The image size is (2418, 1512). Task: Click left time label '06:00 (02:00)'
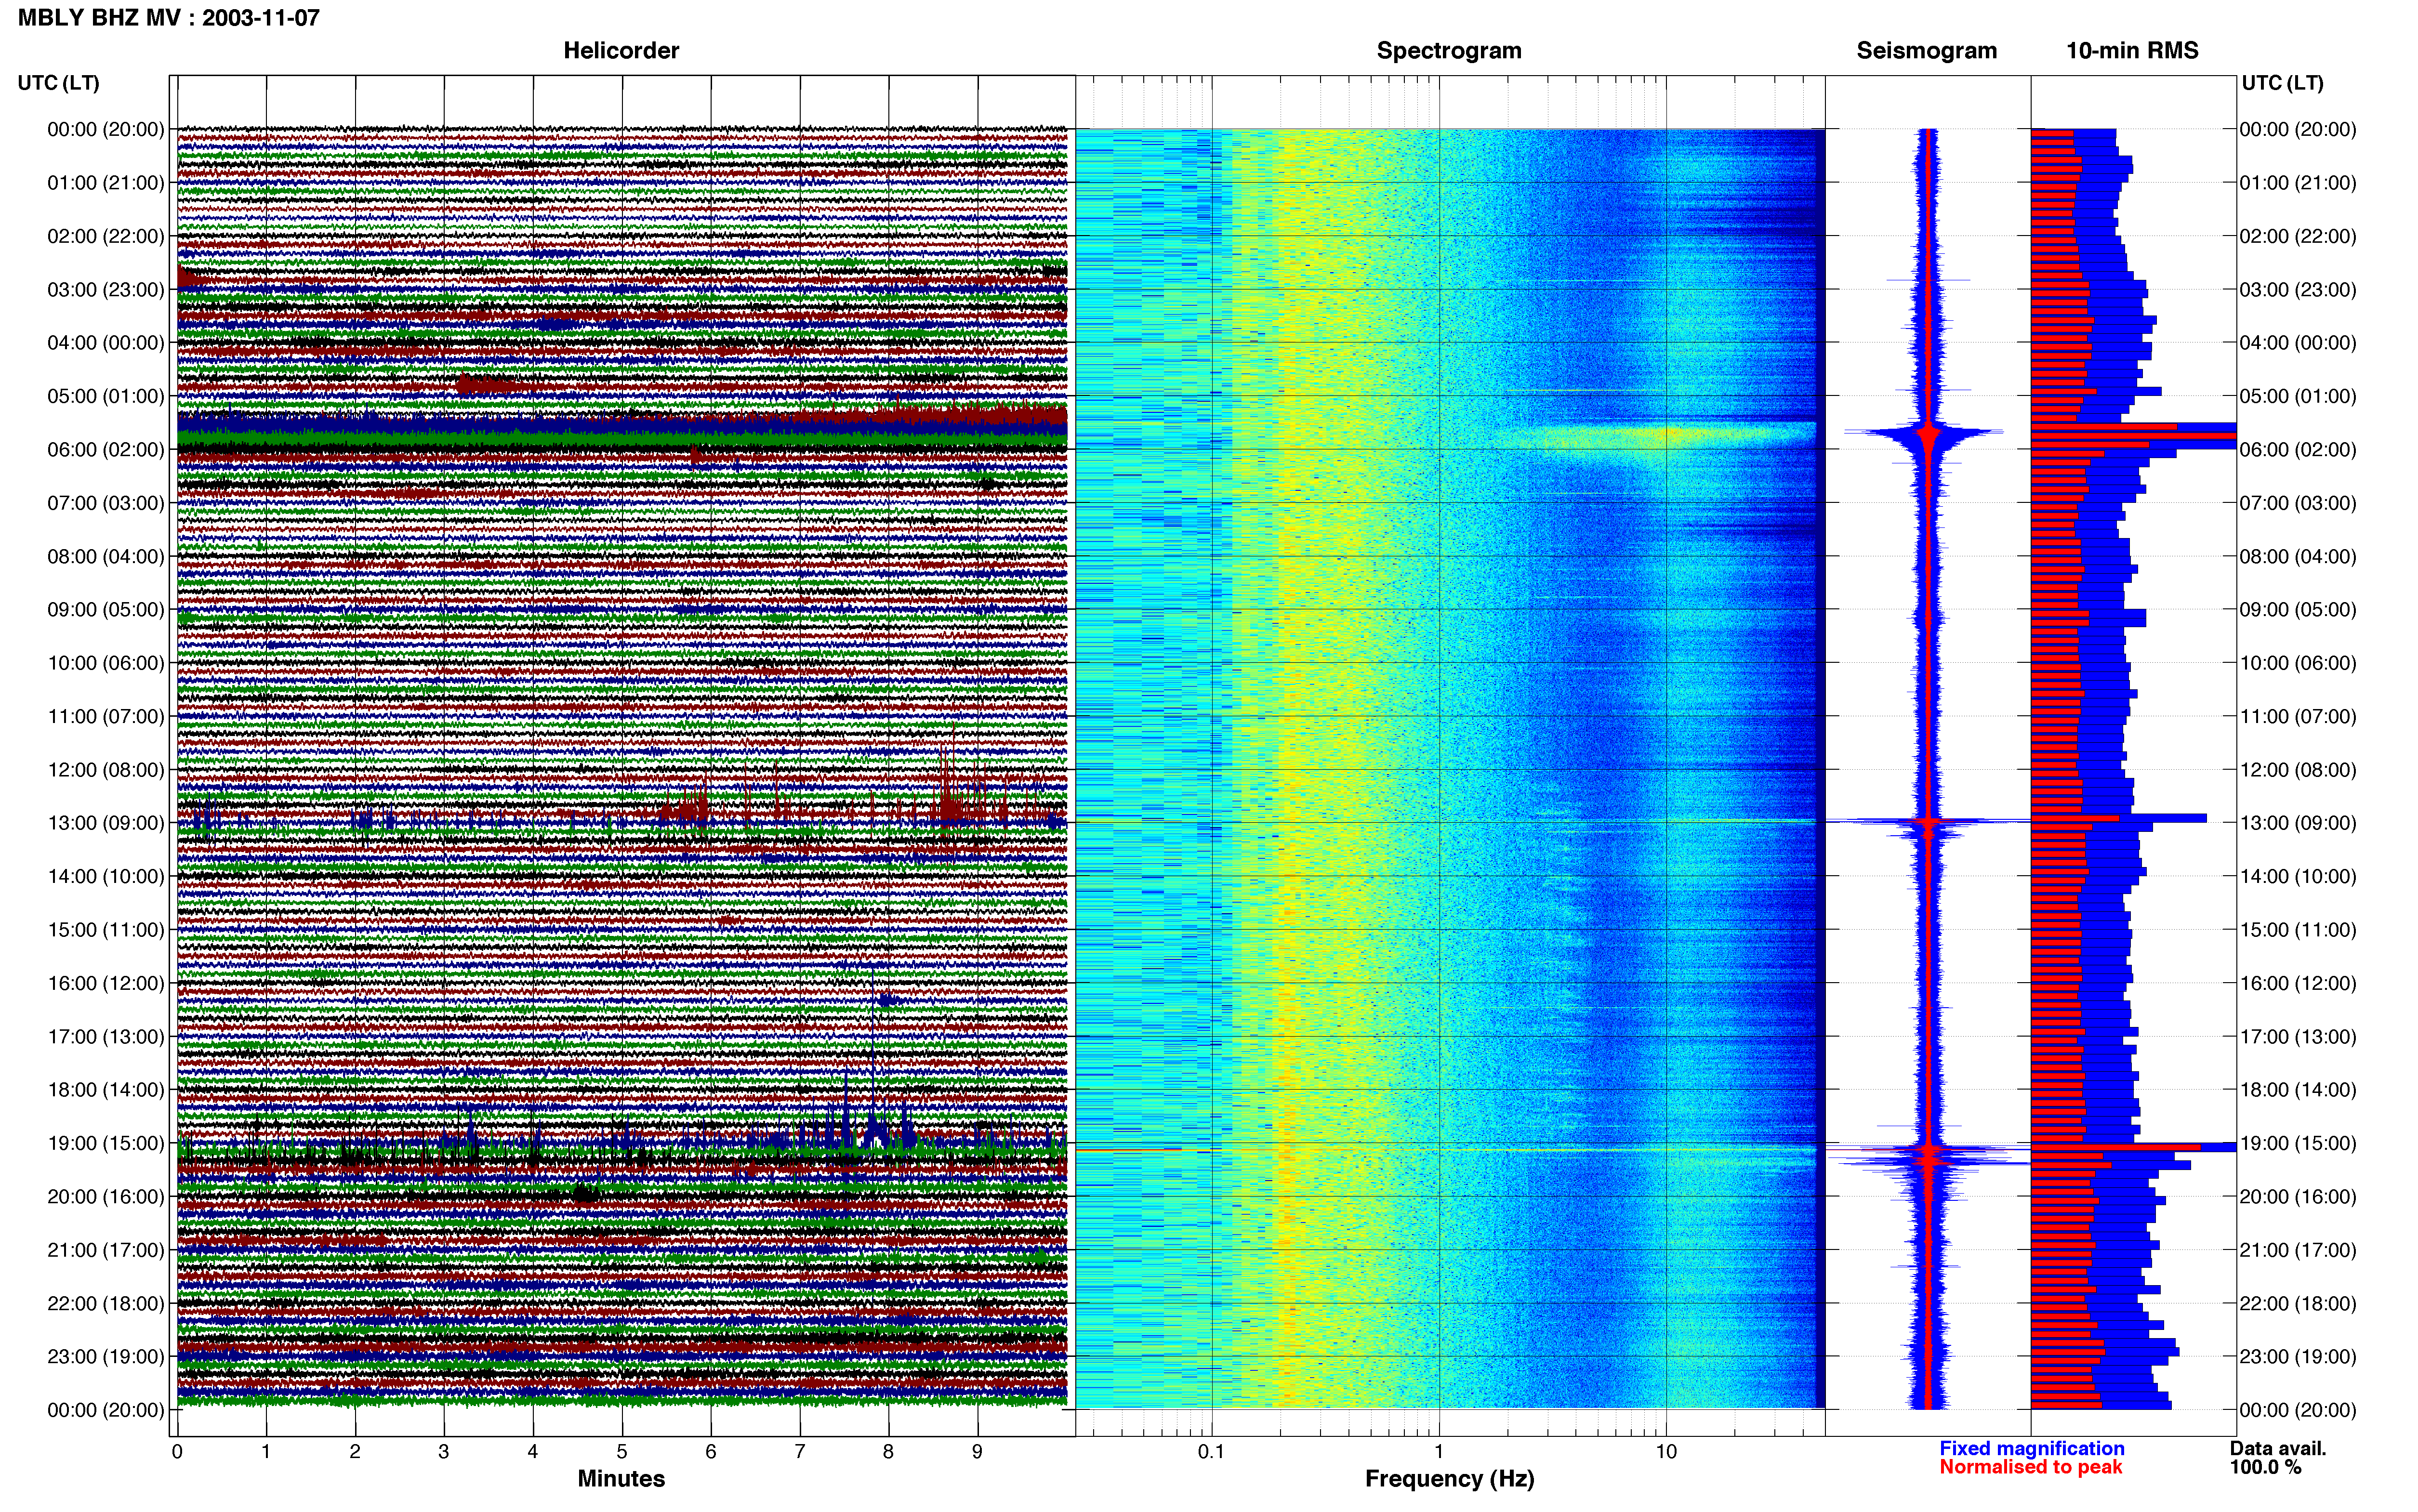106,449
